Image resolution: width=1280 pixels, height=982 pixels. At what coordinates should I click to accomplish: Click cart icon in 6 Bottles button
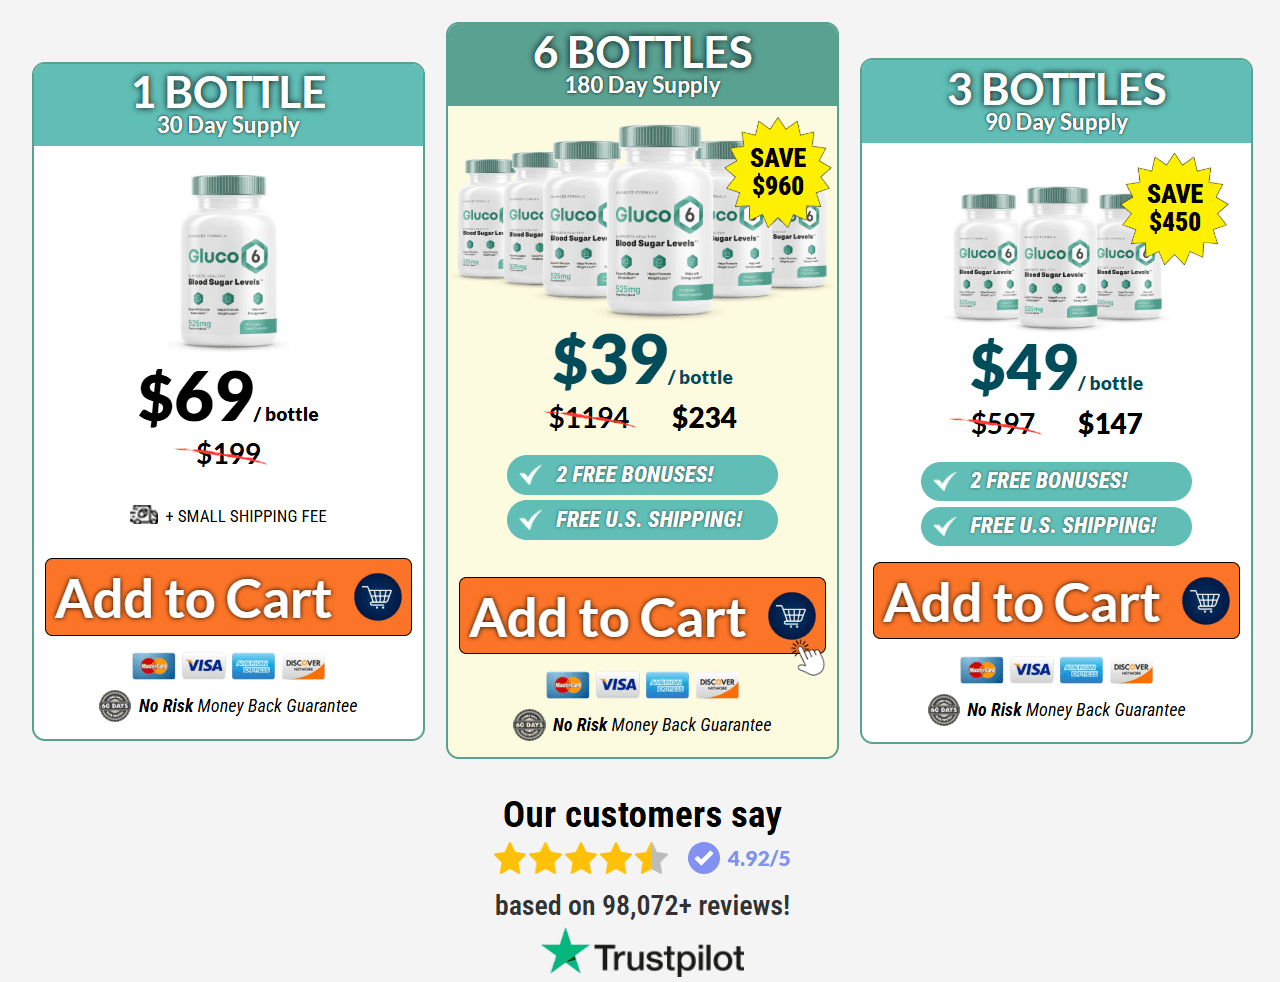pyautogui.click(x=792, y=616)
